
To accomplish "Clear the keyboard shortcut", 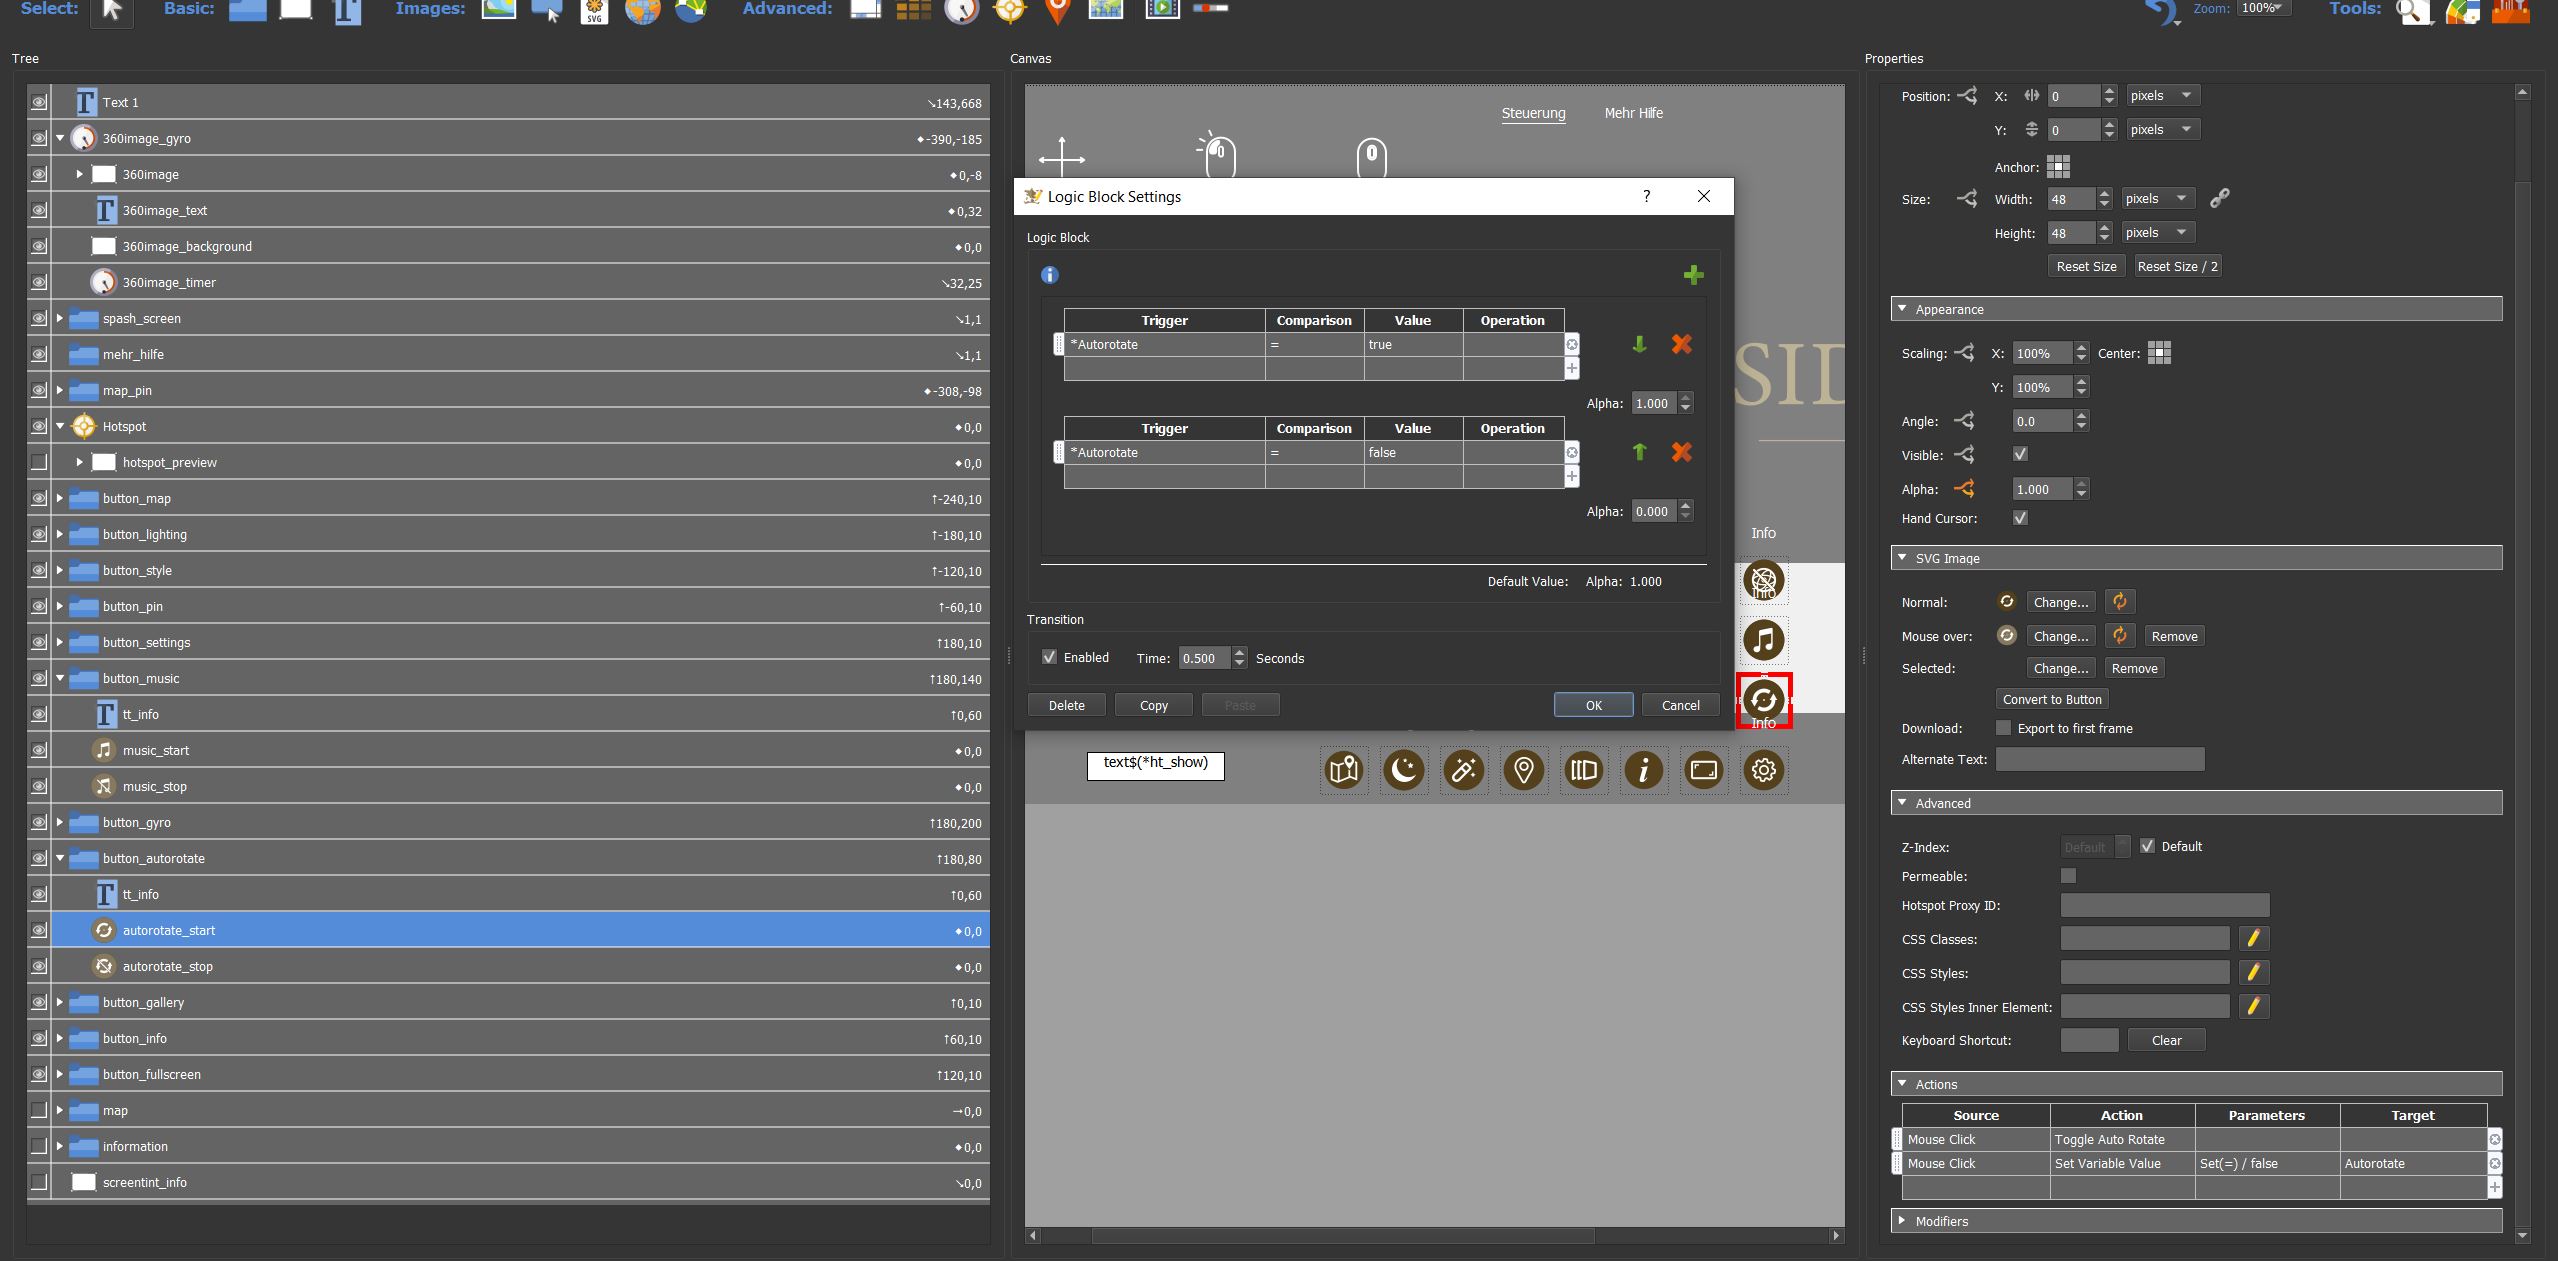I will (x=2166, y=1040).
